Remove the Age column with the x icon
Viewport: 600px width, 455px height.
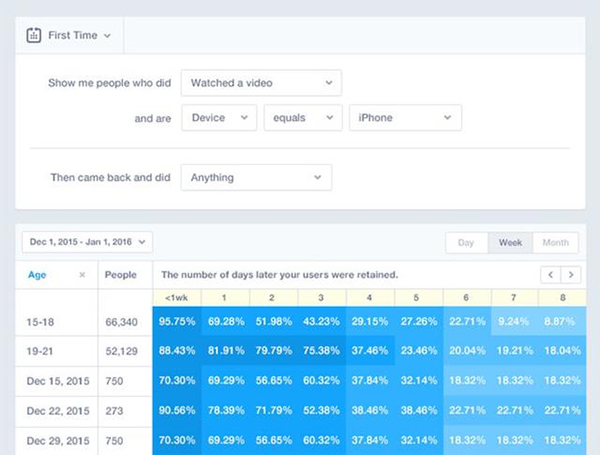[82, 274]
